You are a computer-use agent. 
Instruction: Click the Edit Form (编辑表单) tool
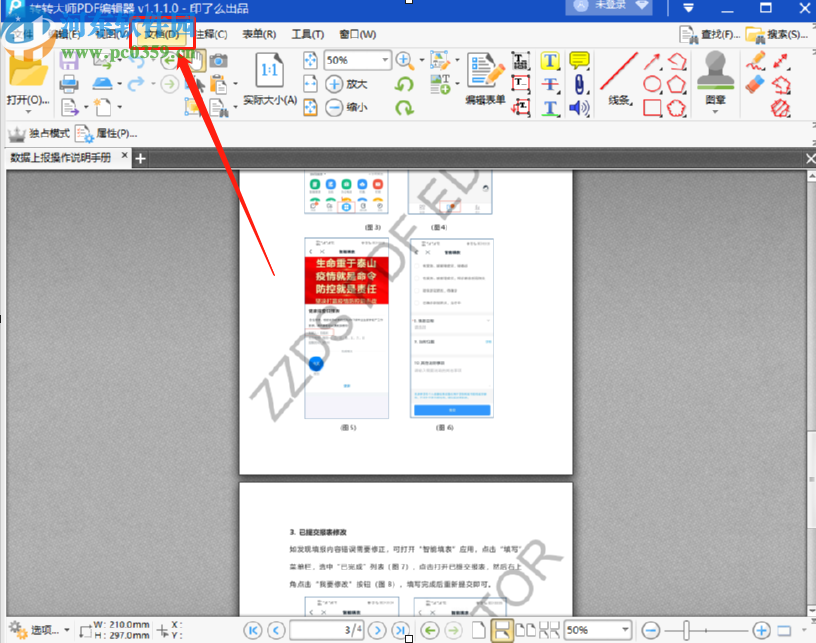coord(486,78)
